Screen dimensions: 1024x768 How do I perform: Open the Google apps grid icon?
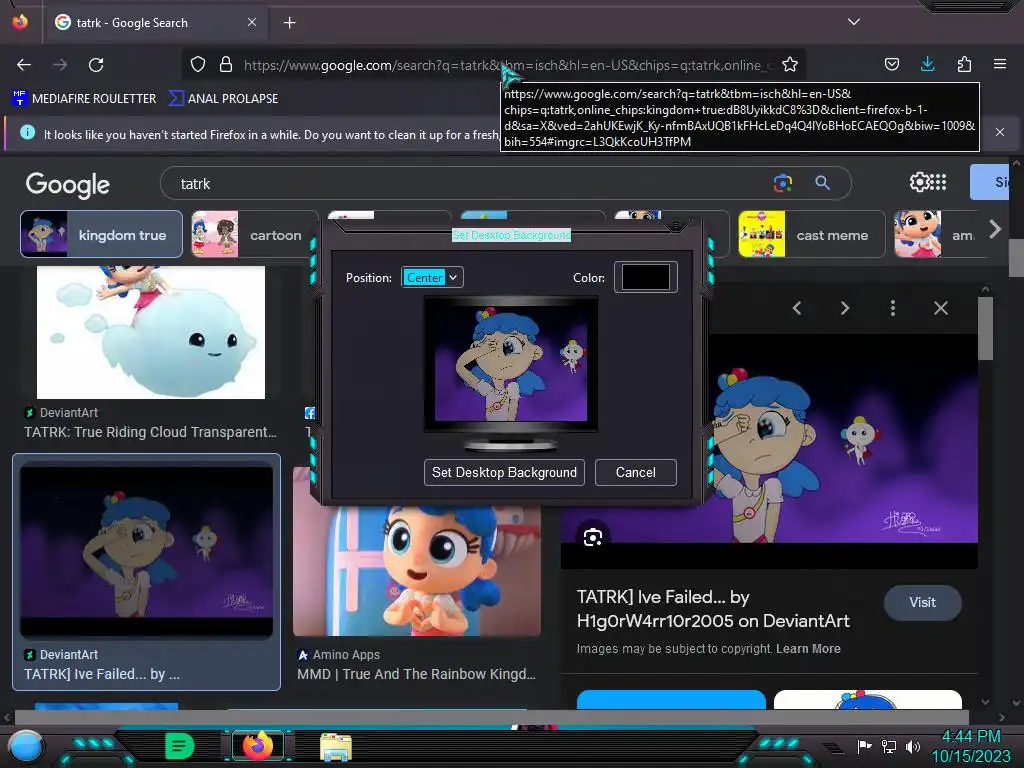pyautogui.click(x=938, y=182)
